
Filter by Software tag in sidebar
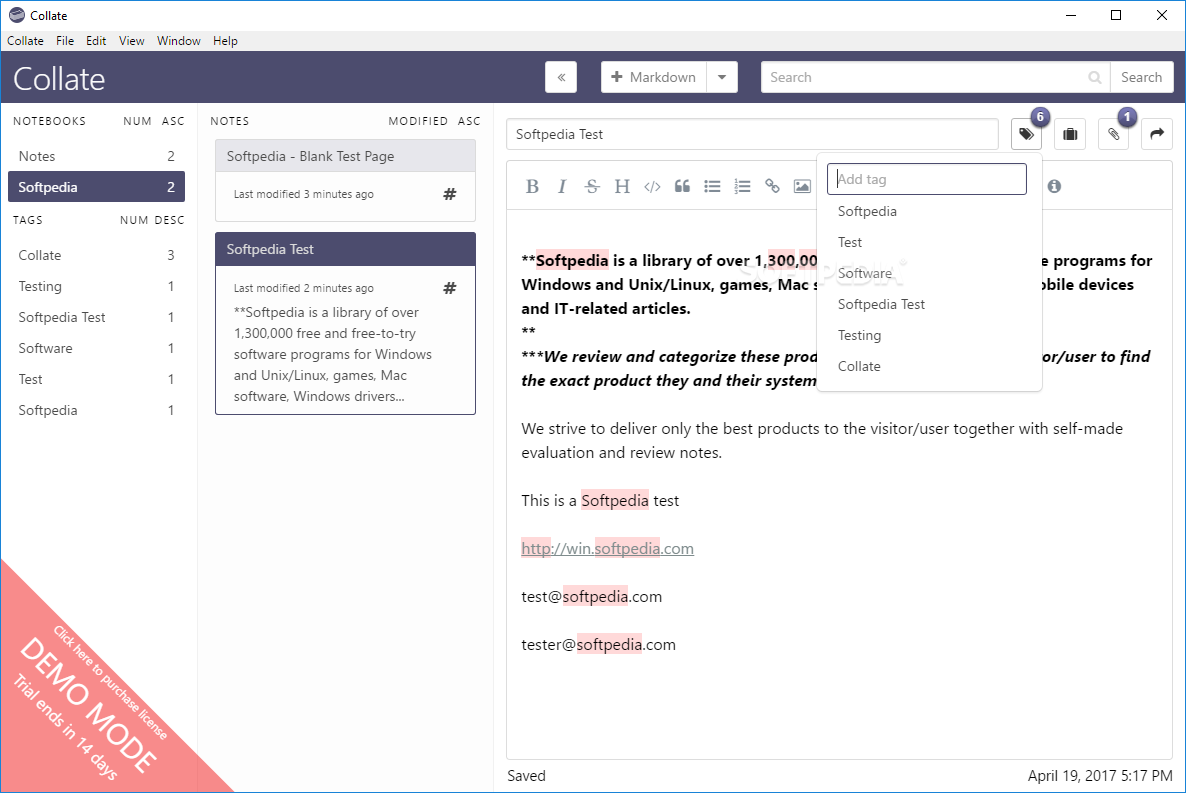point(96,348)
